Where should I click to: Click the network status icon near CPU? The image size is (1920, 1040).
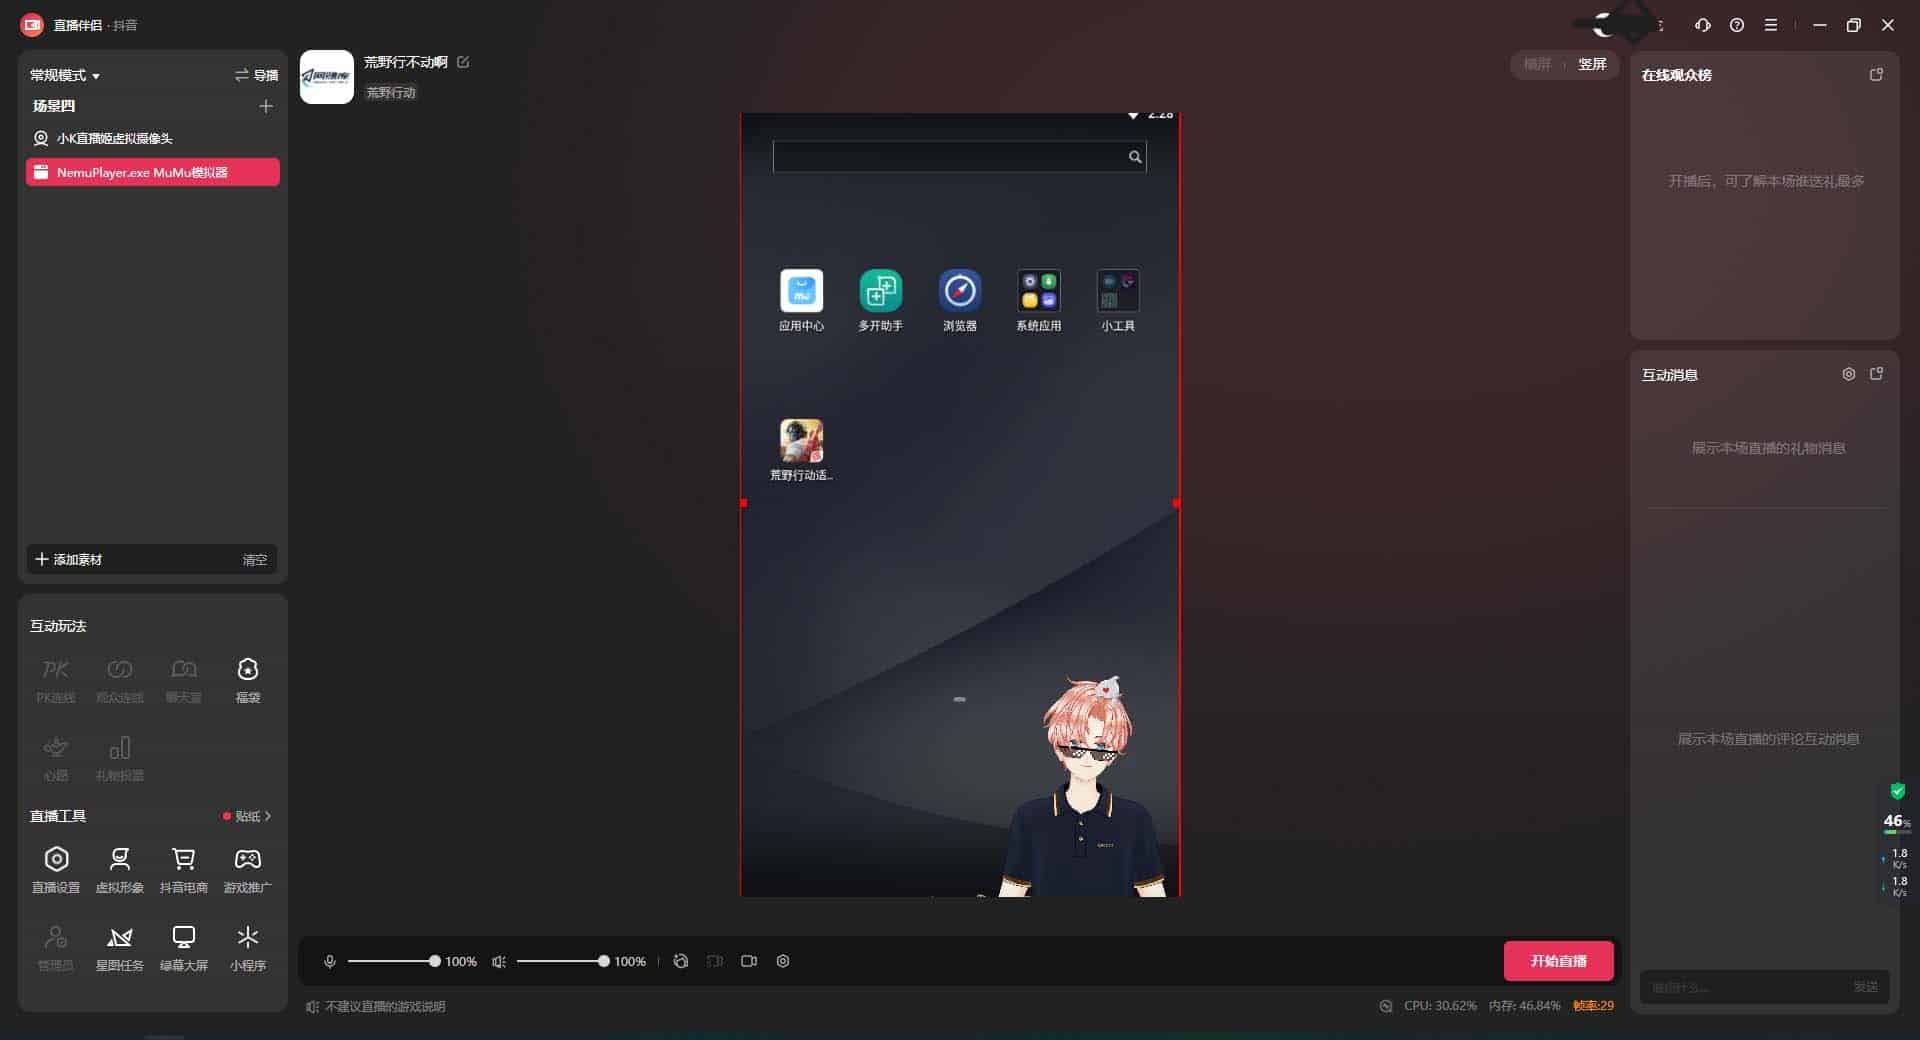click(1385, 1006)
